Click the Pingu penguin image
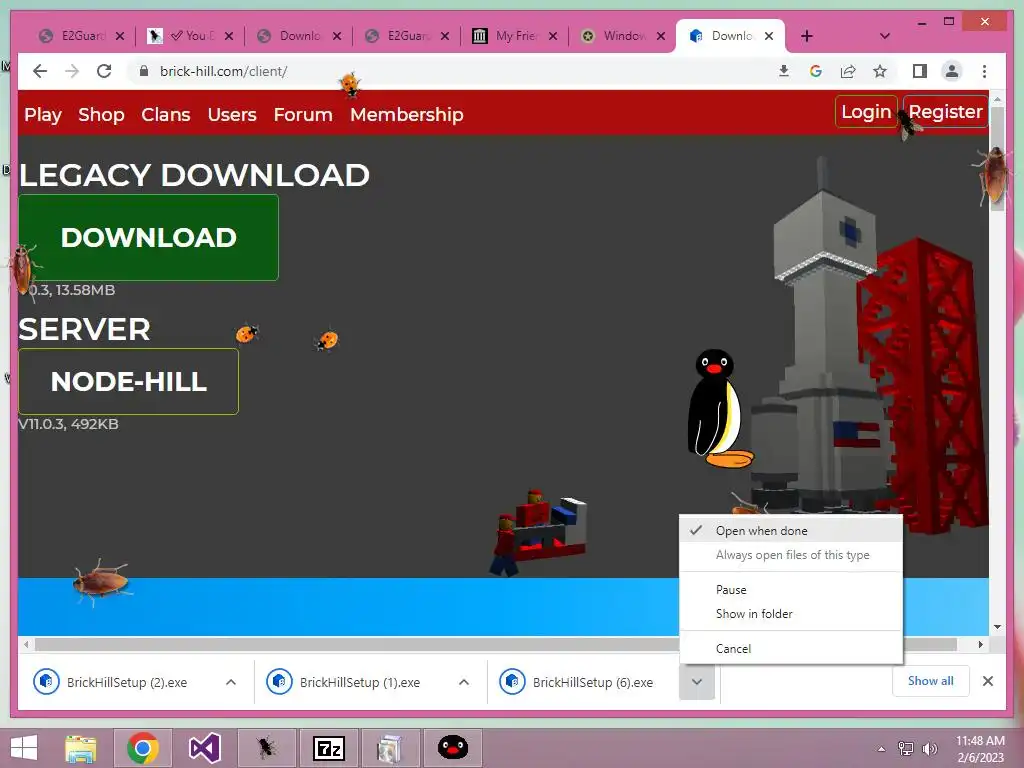Screen dimensions: 1024x768 point(719,409)
